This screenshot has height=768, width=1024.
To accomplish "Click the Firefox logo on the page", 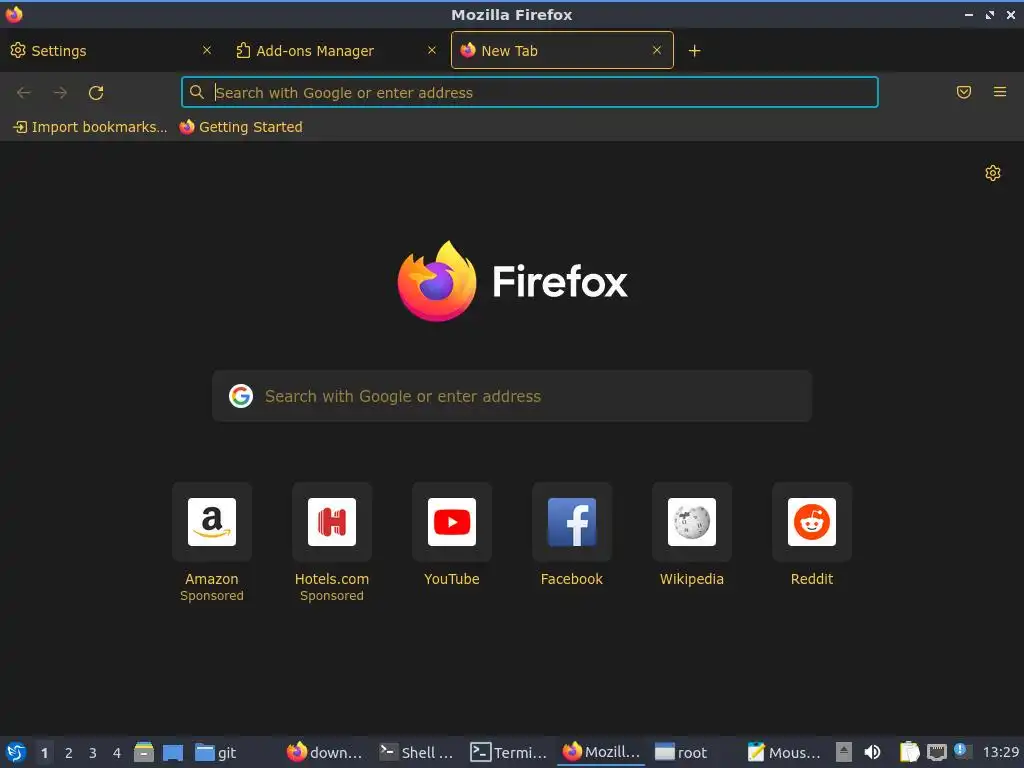I will click(x=513, y=281).
